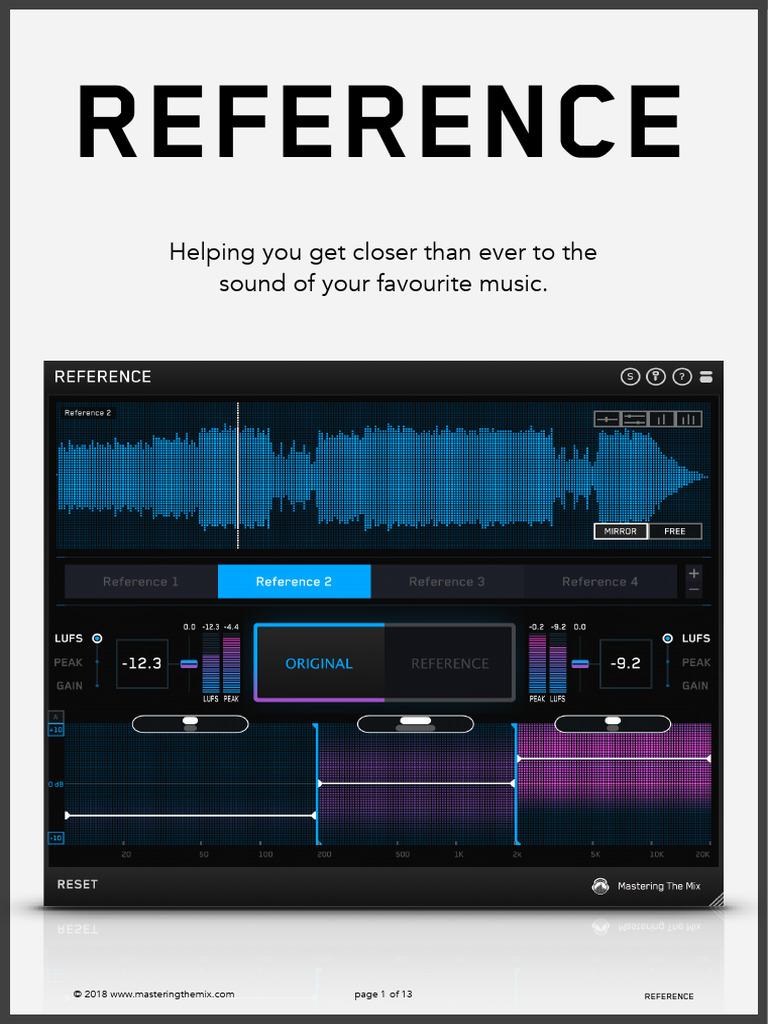Enable FREE playback mode
The width and height of the screenshot is (768, 1024).
(x=675, y=532)
